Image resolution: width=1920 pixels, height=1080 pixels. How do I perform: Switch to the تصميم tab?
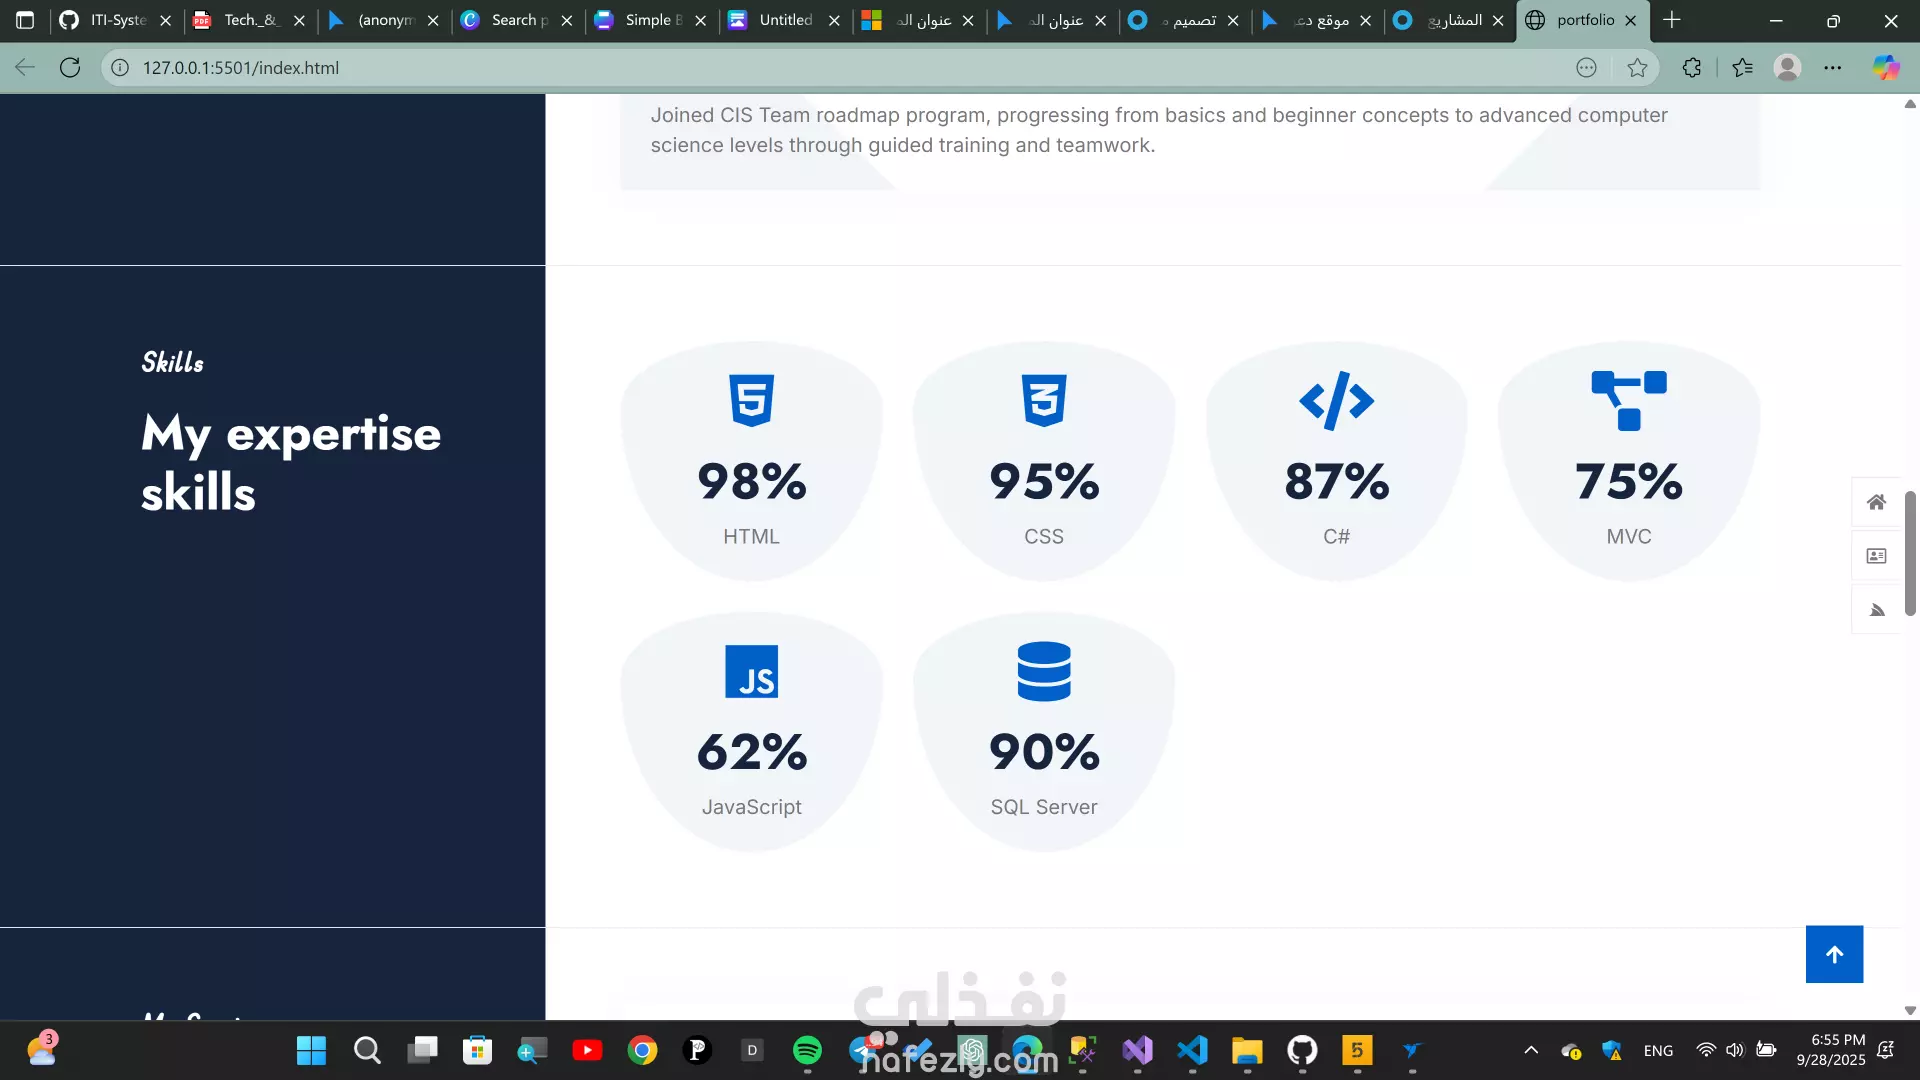[x=1183, y=20]
